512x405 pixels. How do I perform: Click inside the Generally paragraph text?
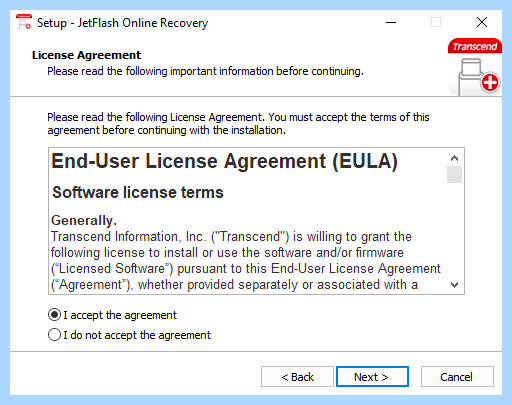(246, 261)
